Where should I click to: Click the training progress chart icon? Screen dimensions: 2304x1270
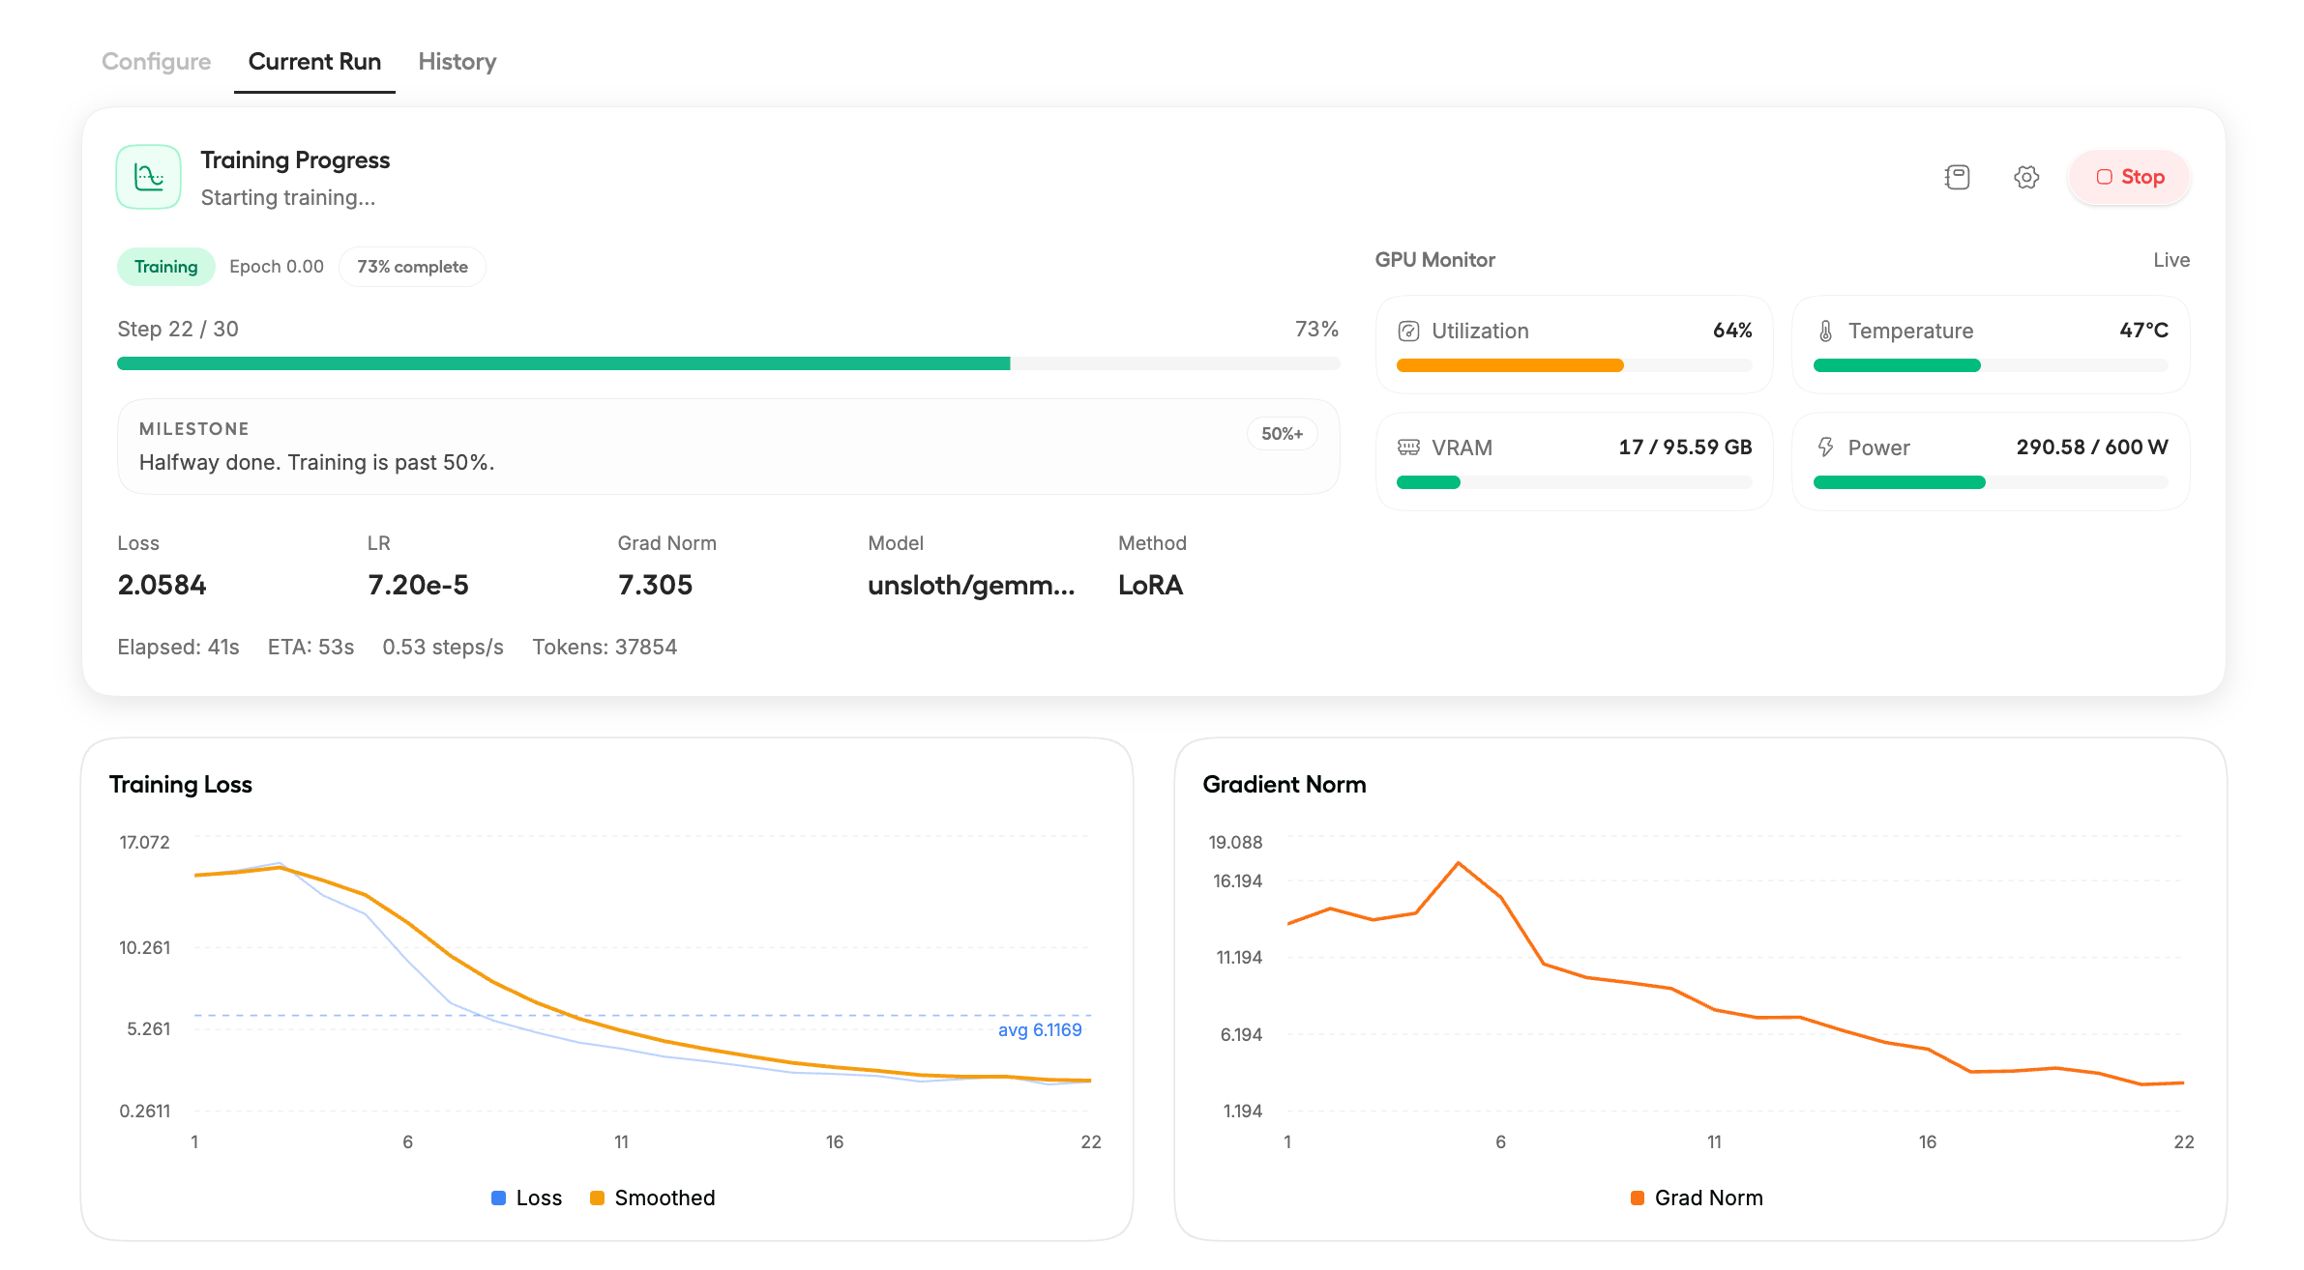(x=148, y=177)
